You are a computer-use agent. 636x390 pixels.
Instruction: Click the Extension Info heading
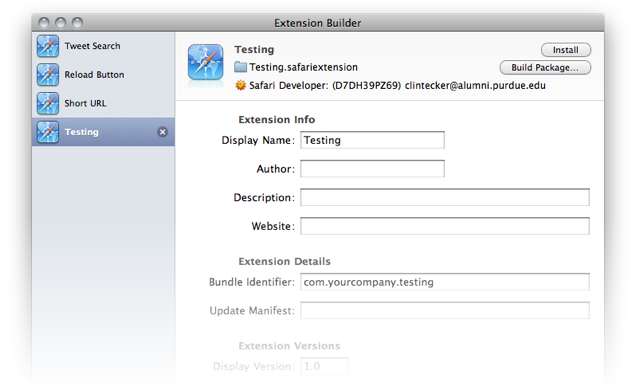click(277, 120)
